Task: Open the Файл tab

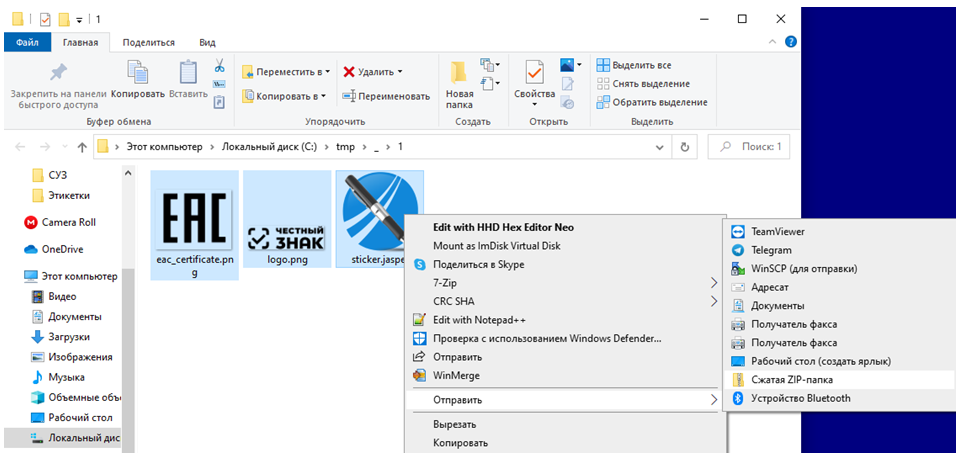Action: pyautogui.click(x=27, y=43)
